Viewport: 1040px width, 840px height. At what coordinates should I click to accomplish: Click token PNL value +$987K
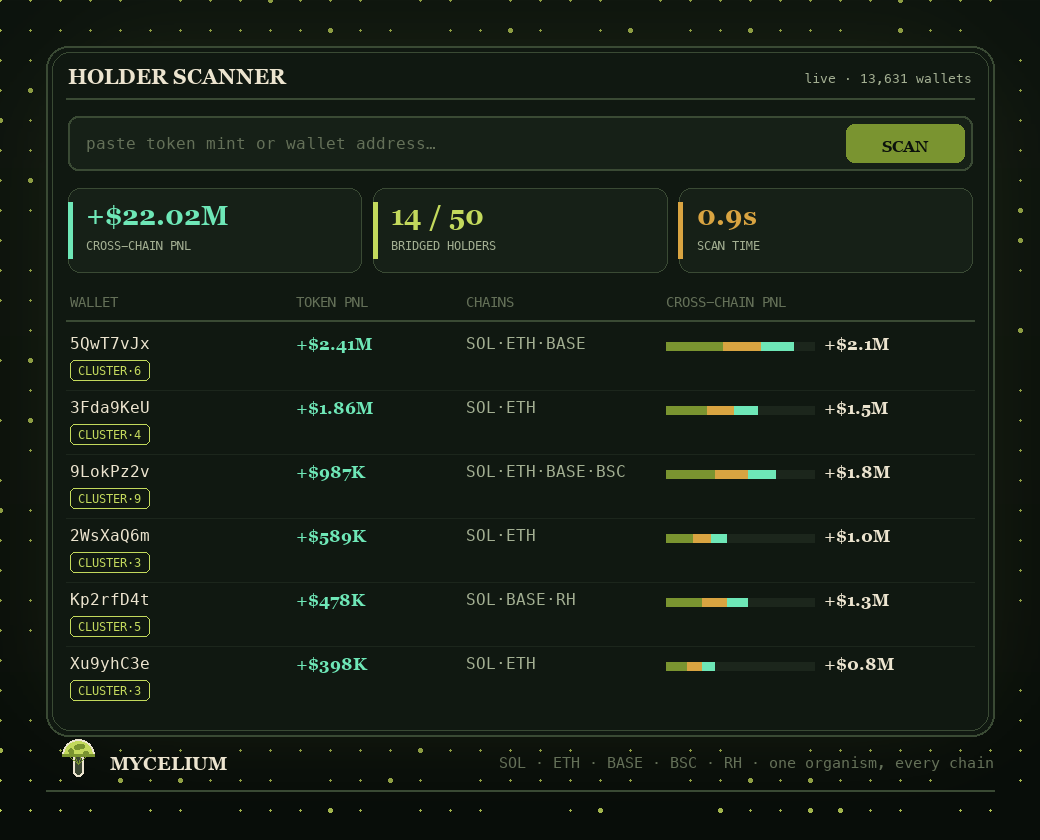point(331,472)
